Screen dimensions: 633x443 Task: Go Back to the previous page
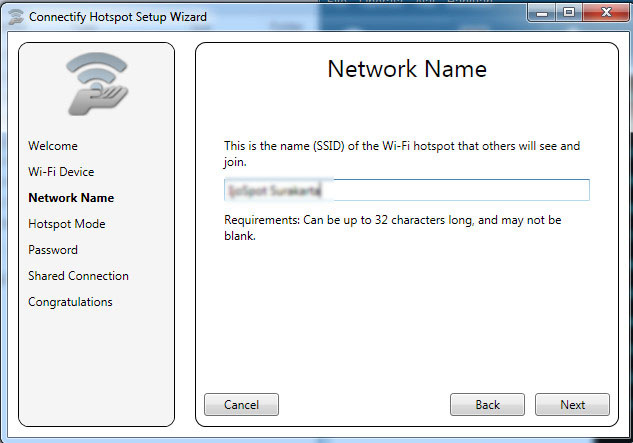[487, 405]
